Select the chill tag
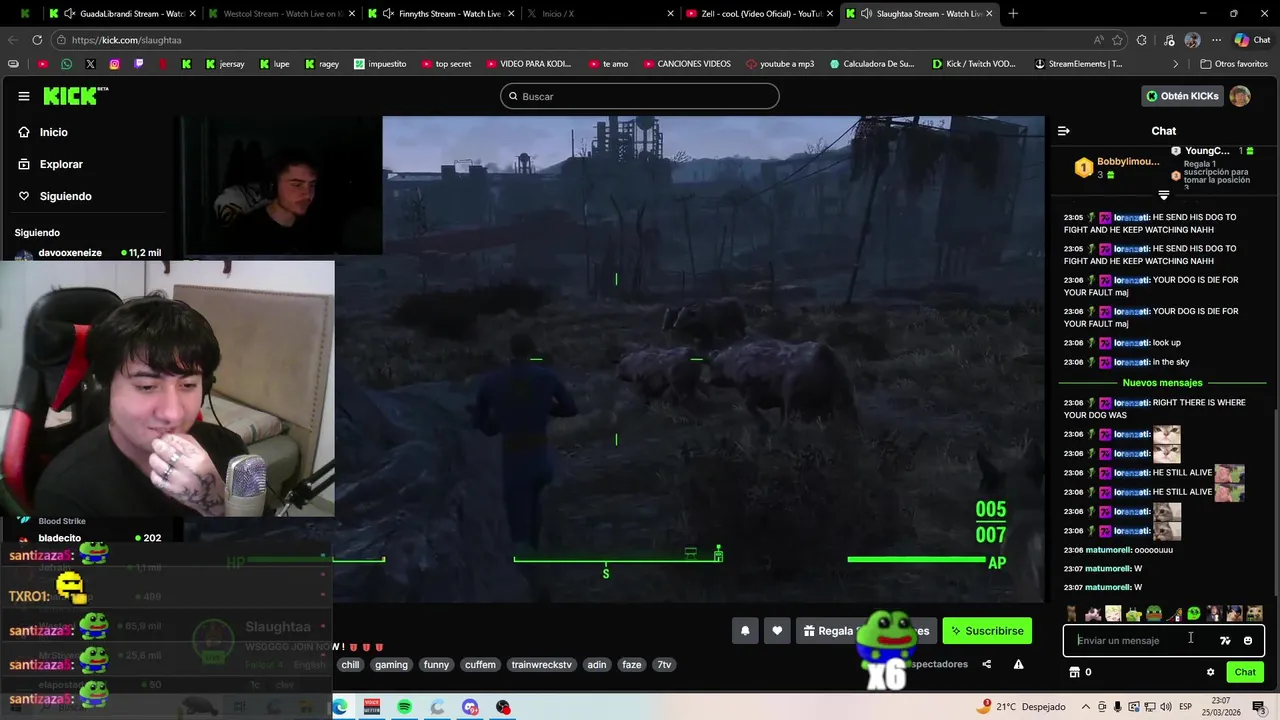 point(350,665)
